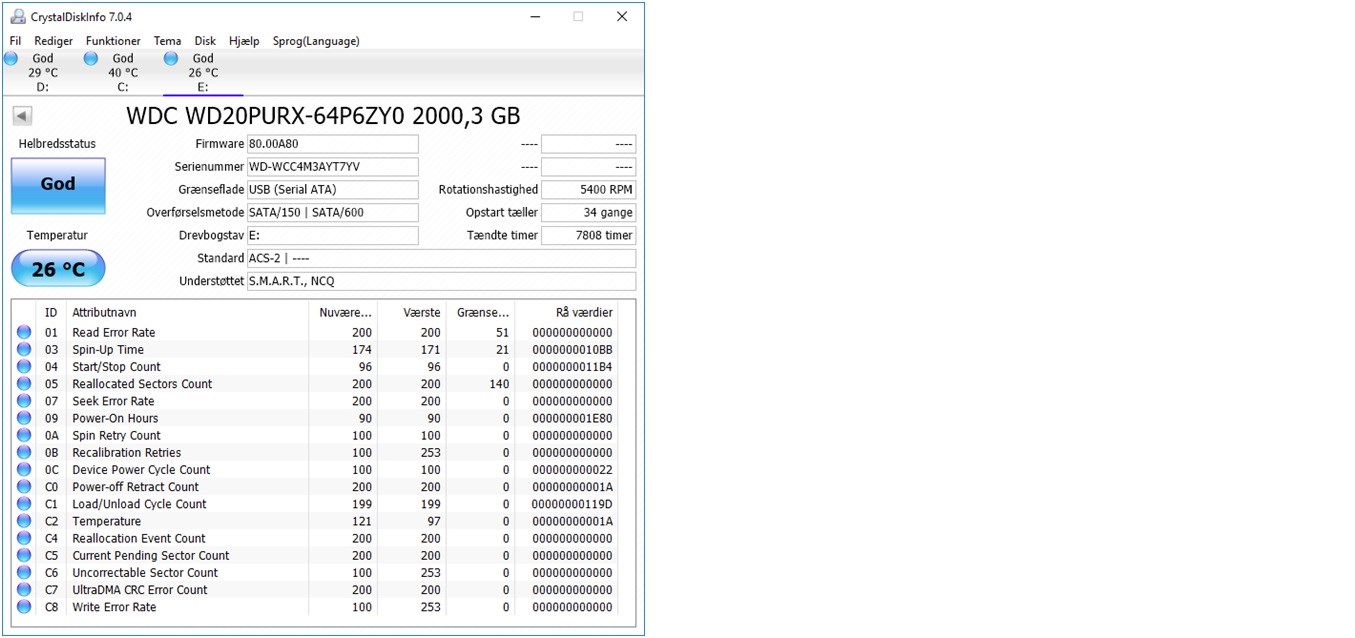Click the Rotationshastighed field 5400 RPM

pyautogui.click(x=588, y=190)
